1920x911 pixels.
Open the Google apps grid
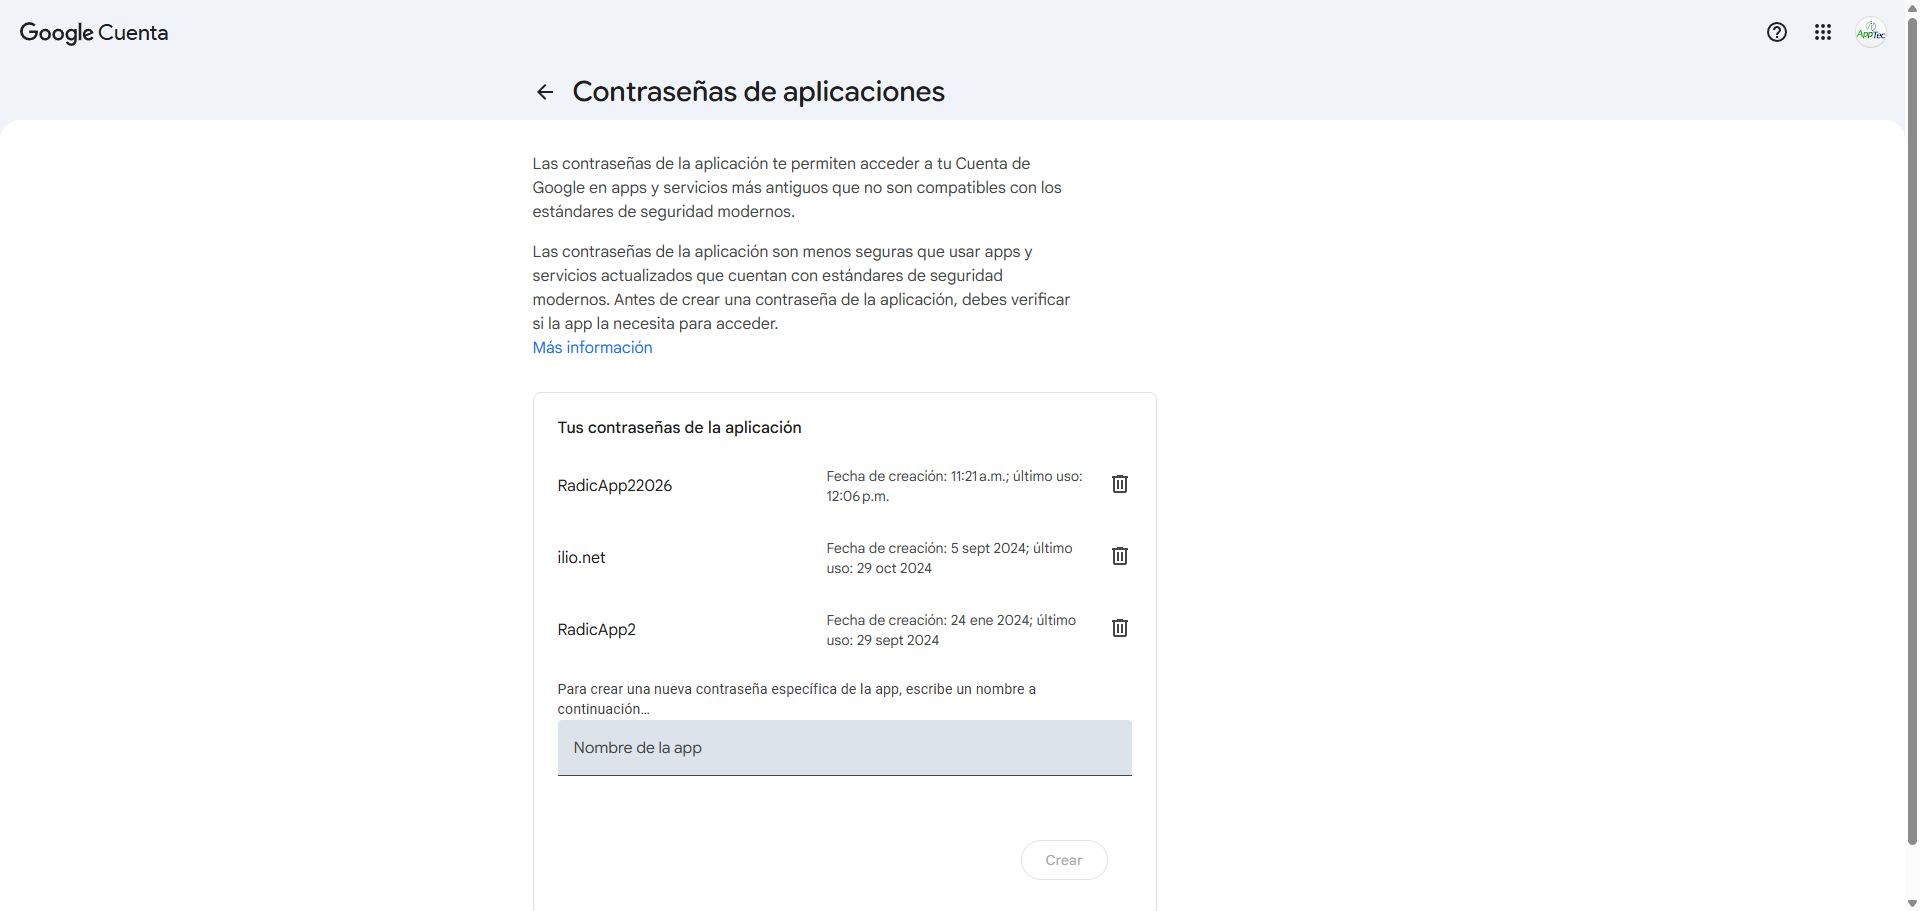pos(1822,32)
